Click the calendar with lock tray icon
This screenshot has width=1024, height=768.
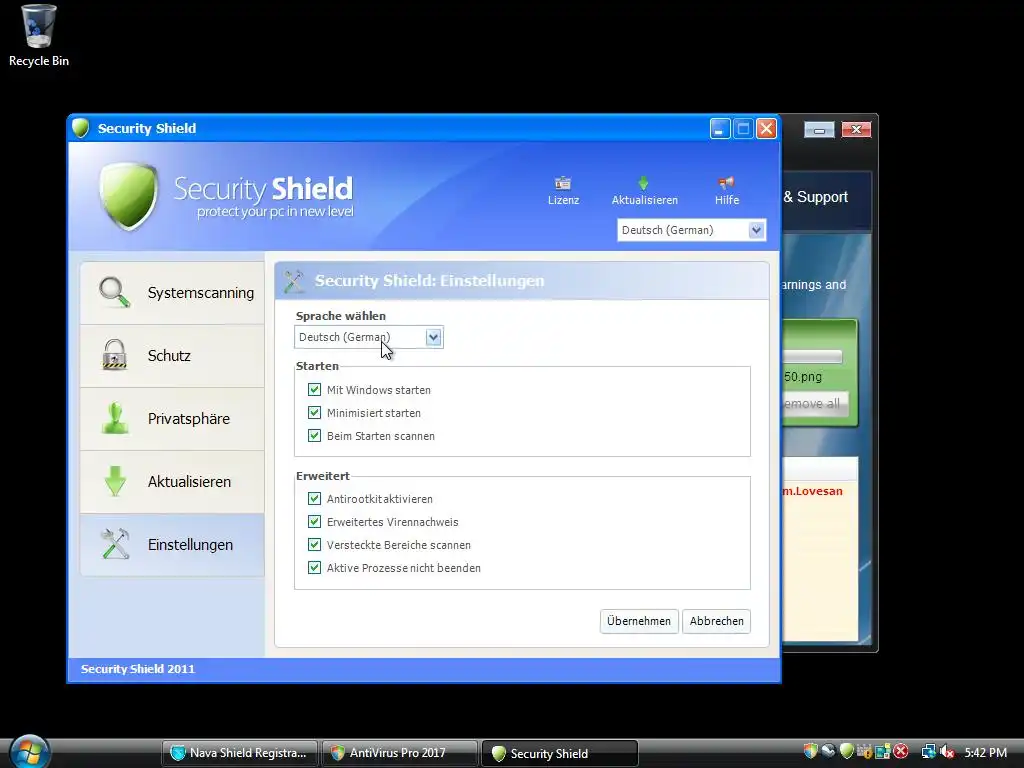coord(865,752)
